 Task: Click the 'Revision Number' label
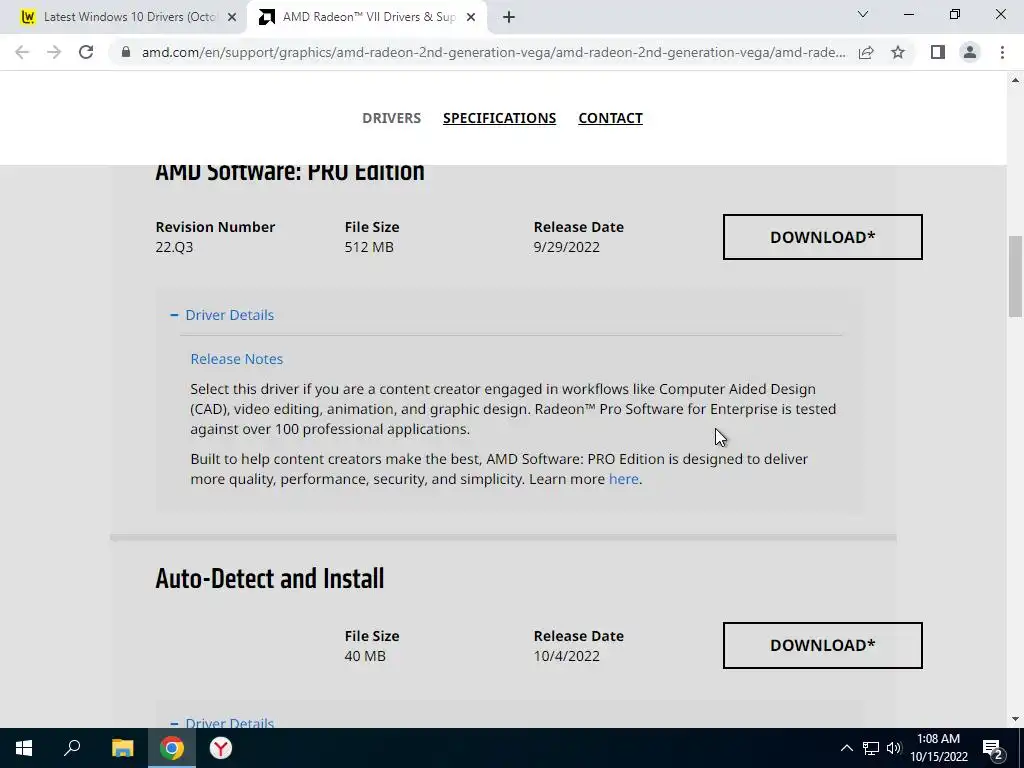click(x=215, y=227)
